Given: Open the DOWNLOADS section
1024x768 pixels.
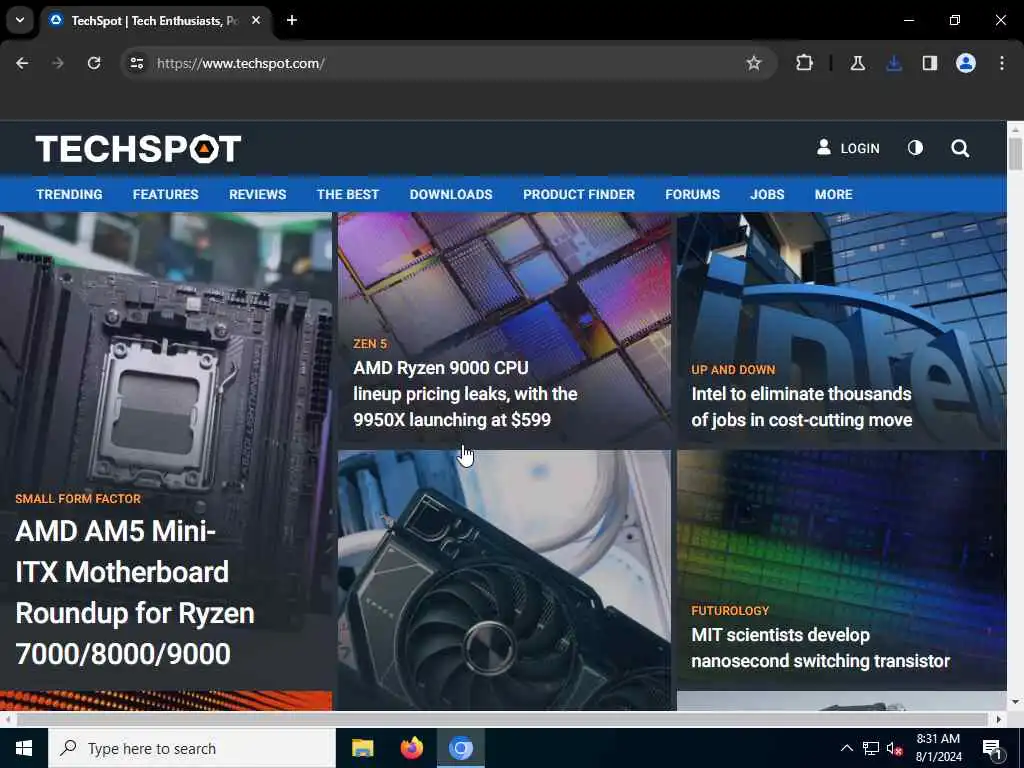Looking at the screenshot, I should coord(451,195).
